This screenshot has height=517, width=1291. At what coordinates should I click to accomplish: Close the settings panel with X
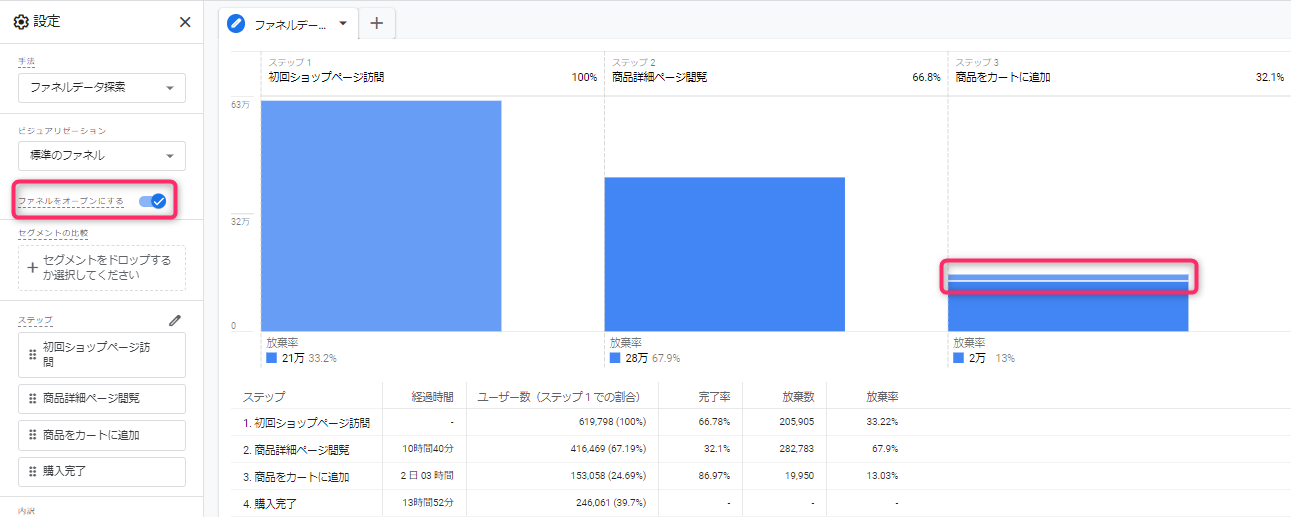coord(185,22)
